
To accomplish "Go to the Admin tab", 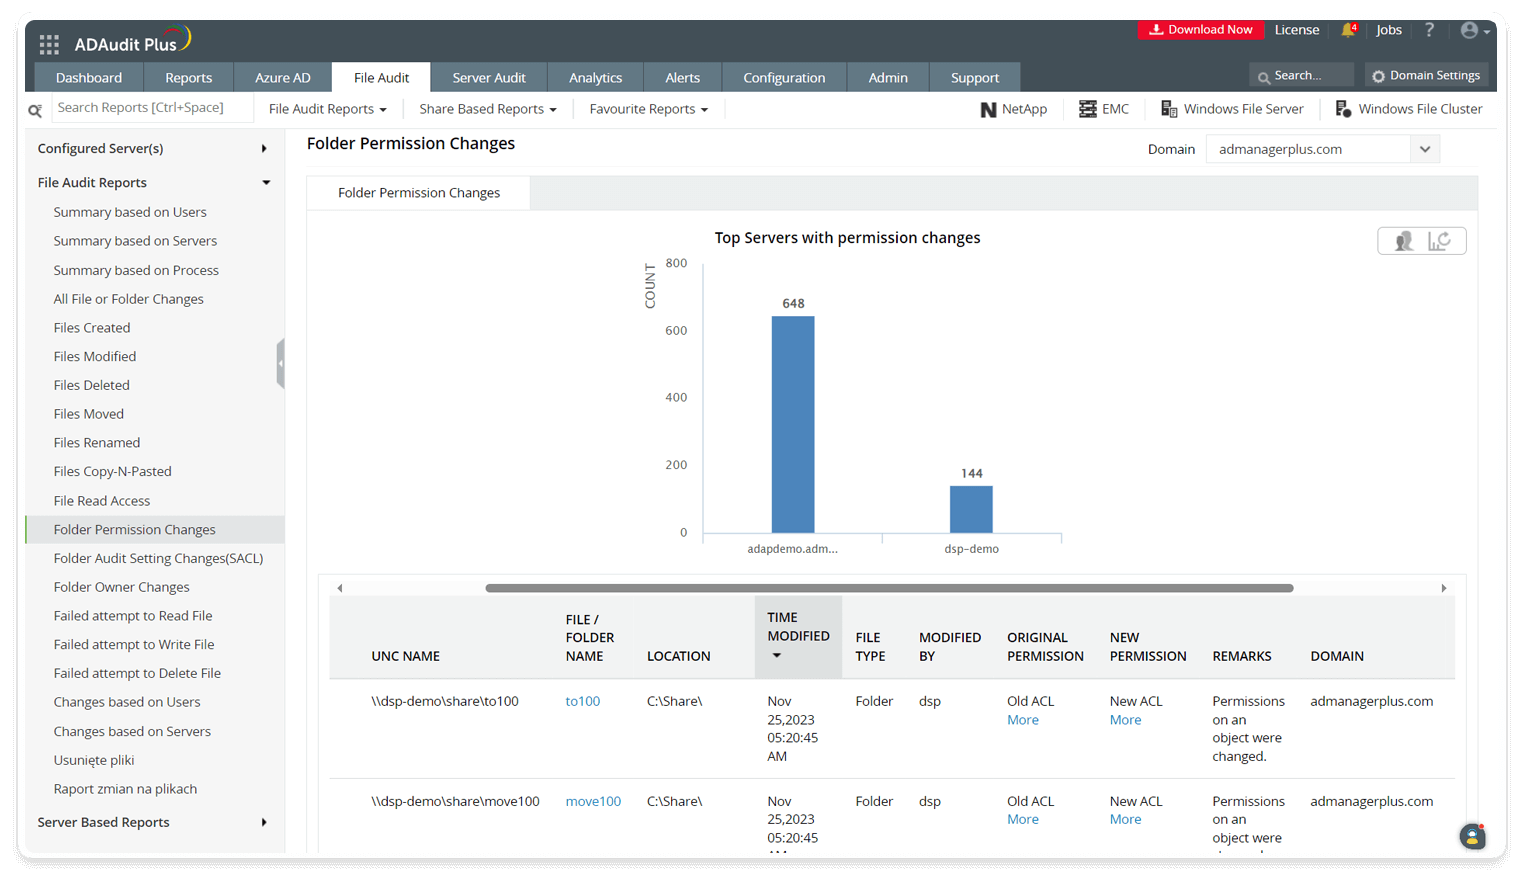I will 888,77.
